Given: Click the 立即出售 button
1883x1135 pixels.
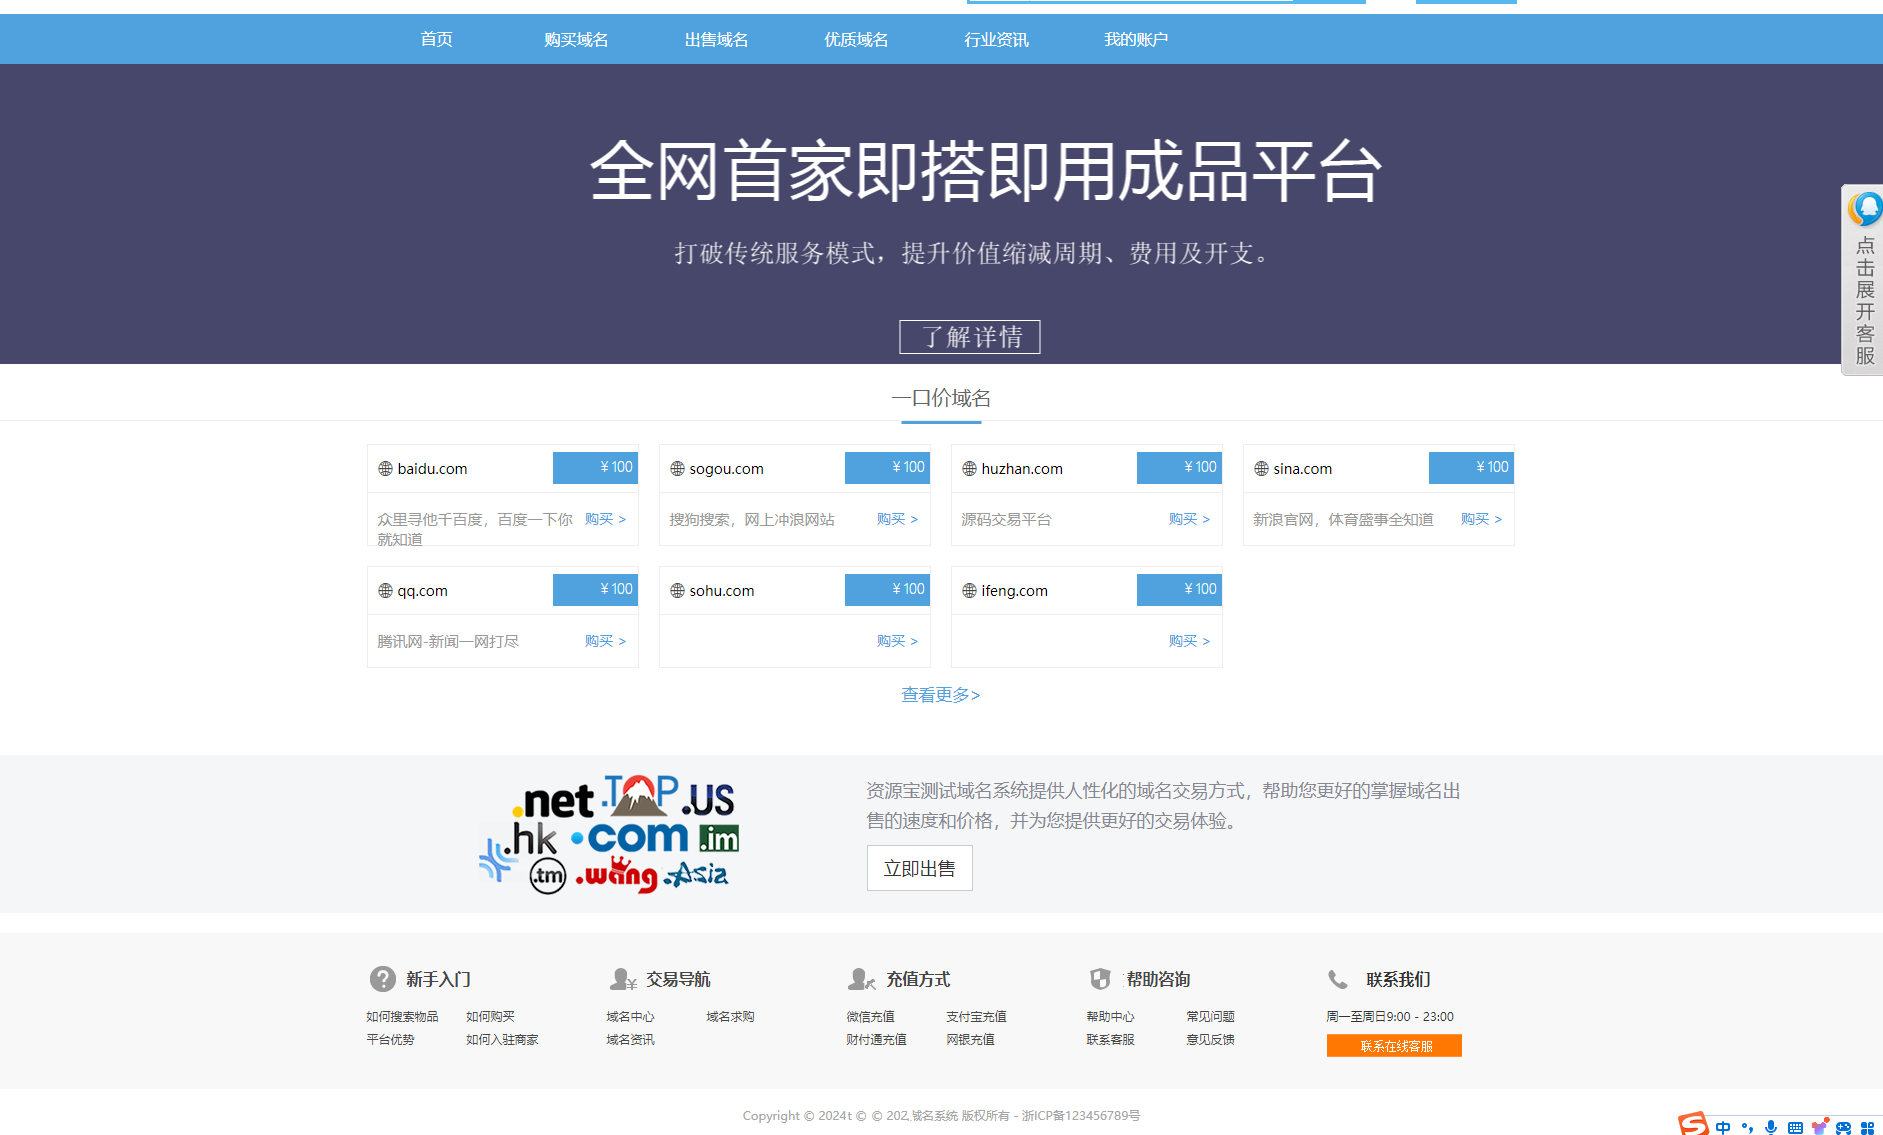Looking at the screenshot, I should tap(918, 868).
